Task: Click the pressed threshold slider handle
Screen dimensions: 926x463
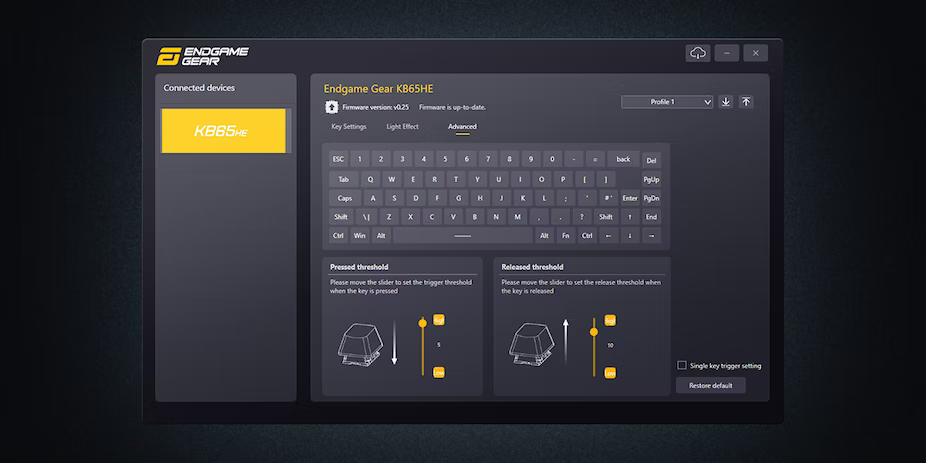Action: [423, 323]
